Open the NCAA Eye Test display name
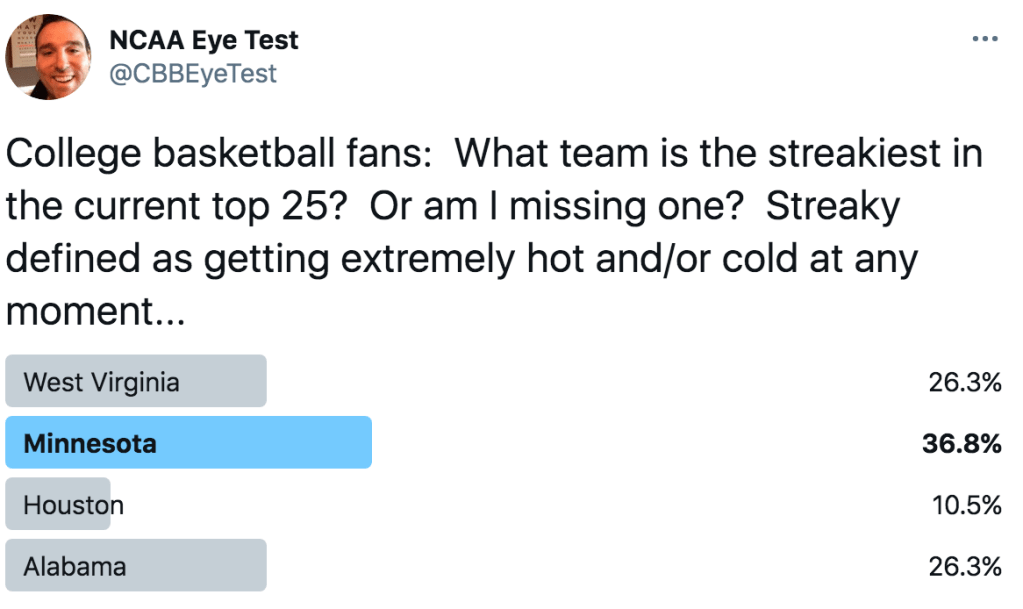The image size is (1023, 609). click(203, 40)
